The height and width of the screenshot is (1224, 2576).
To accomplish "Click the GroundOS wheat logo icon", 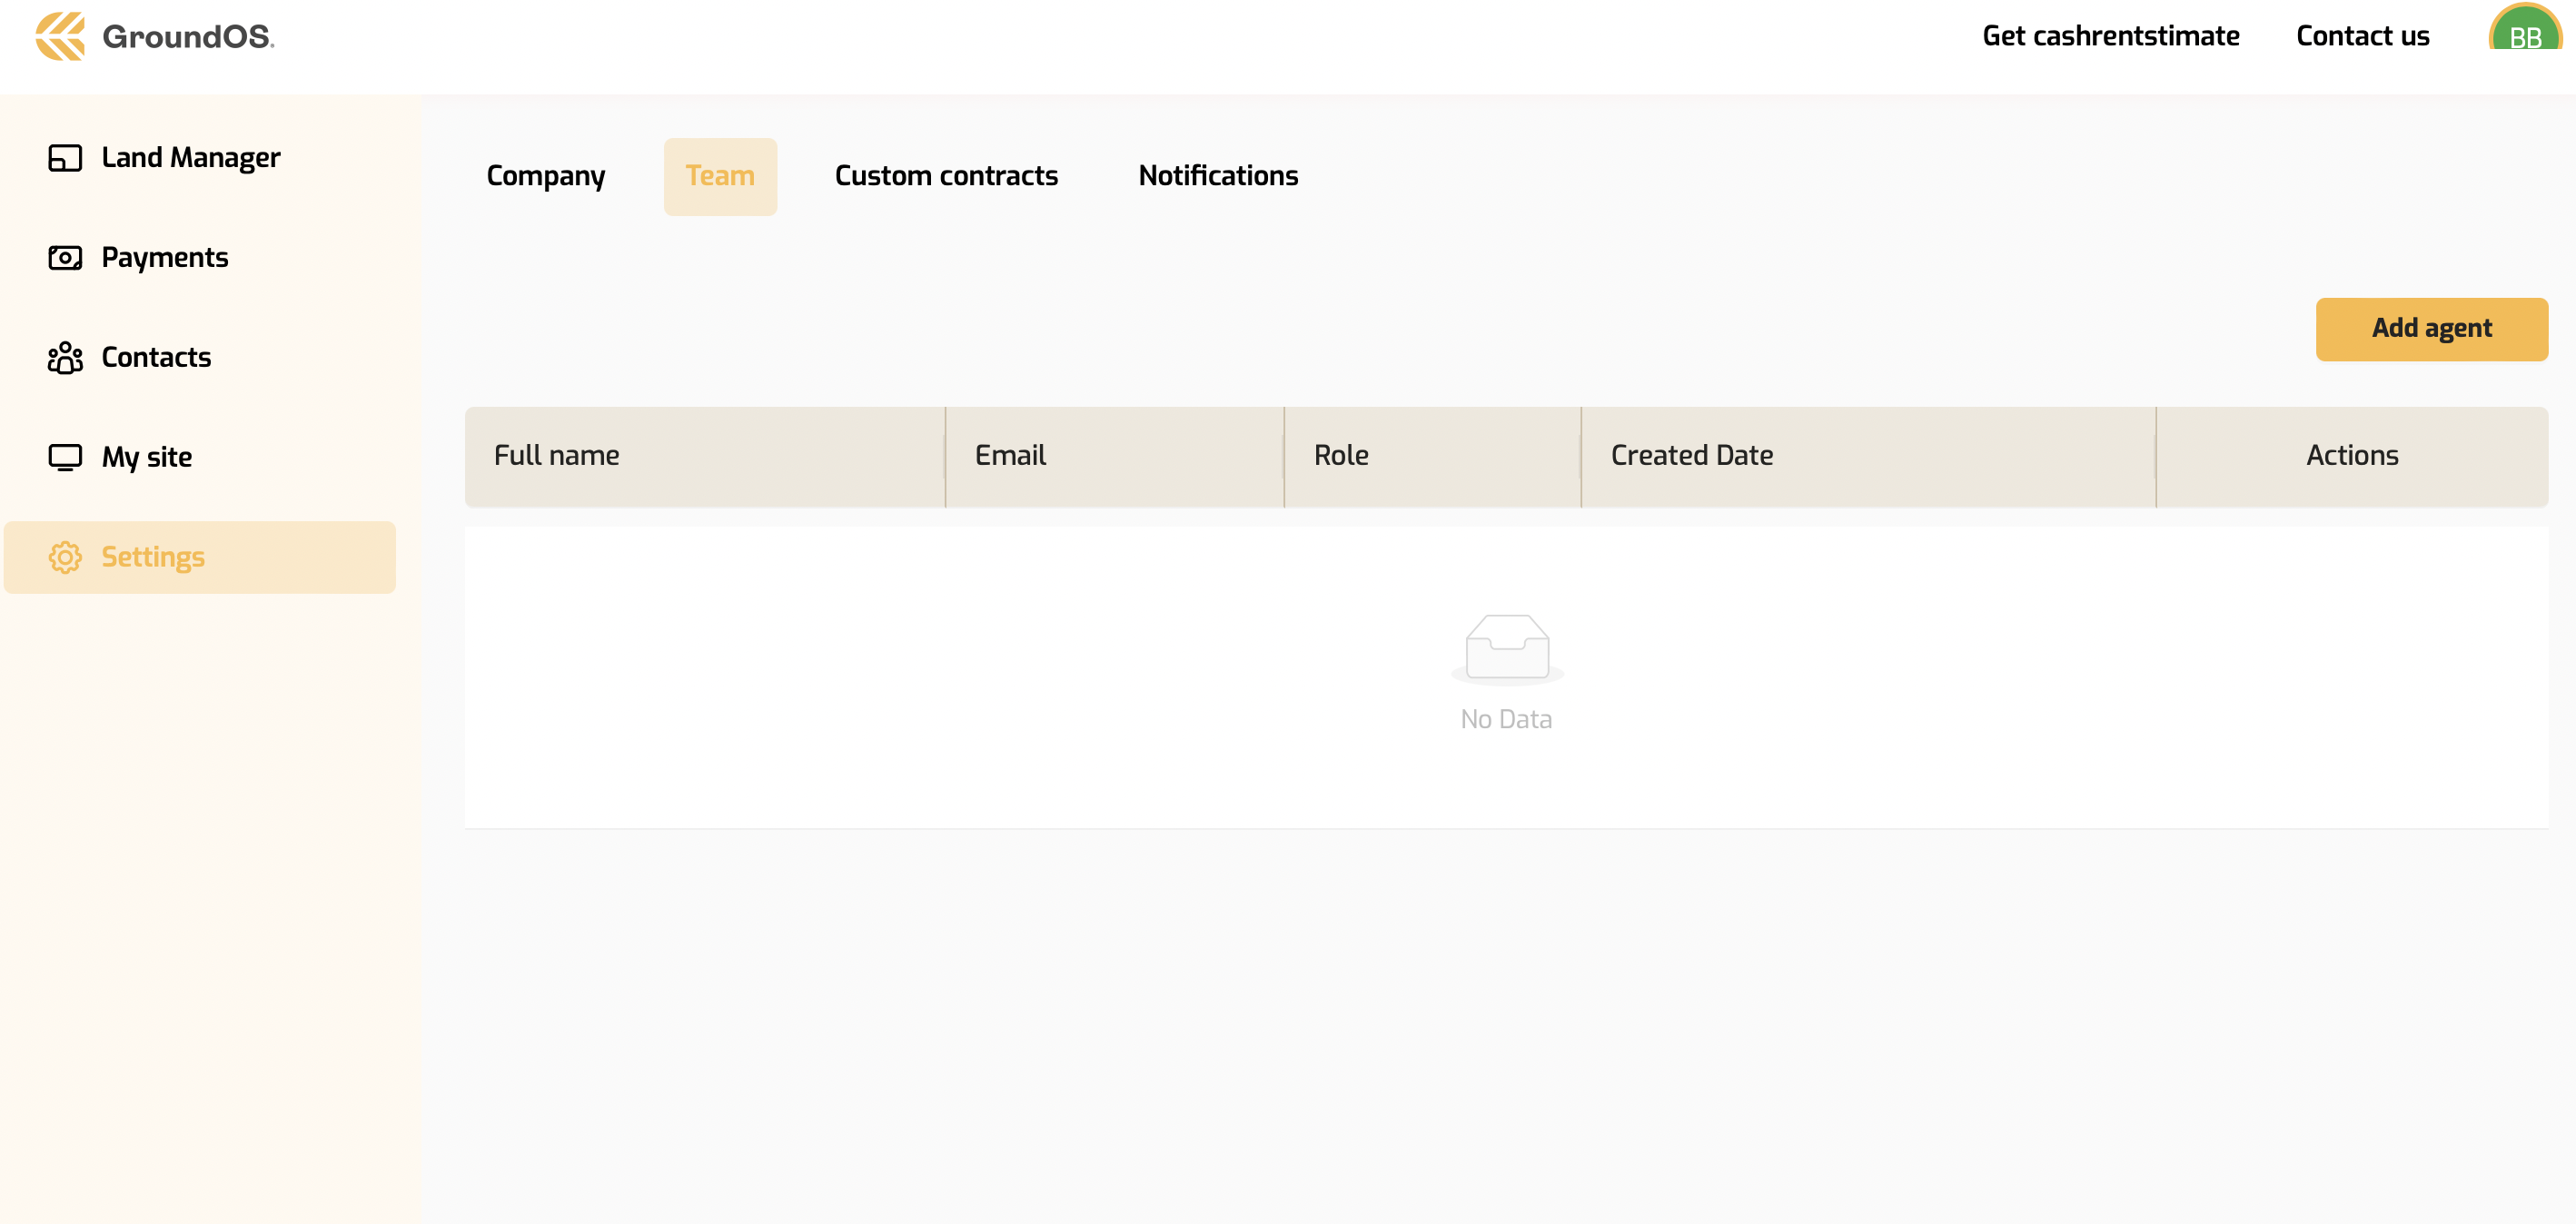I will (x=60, y=36).
